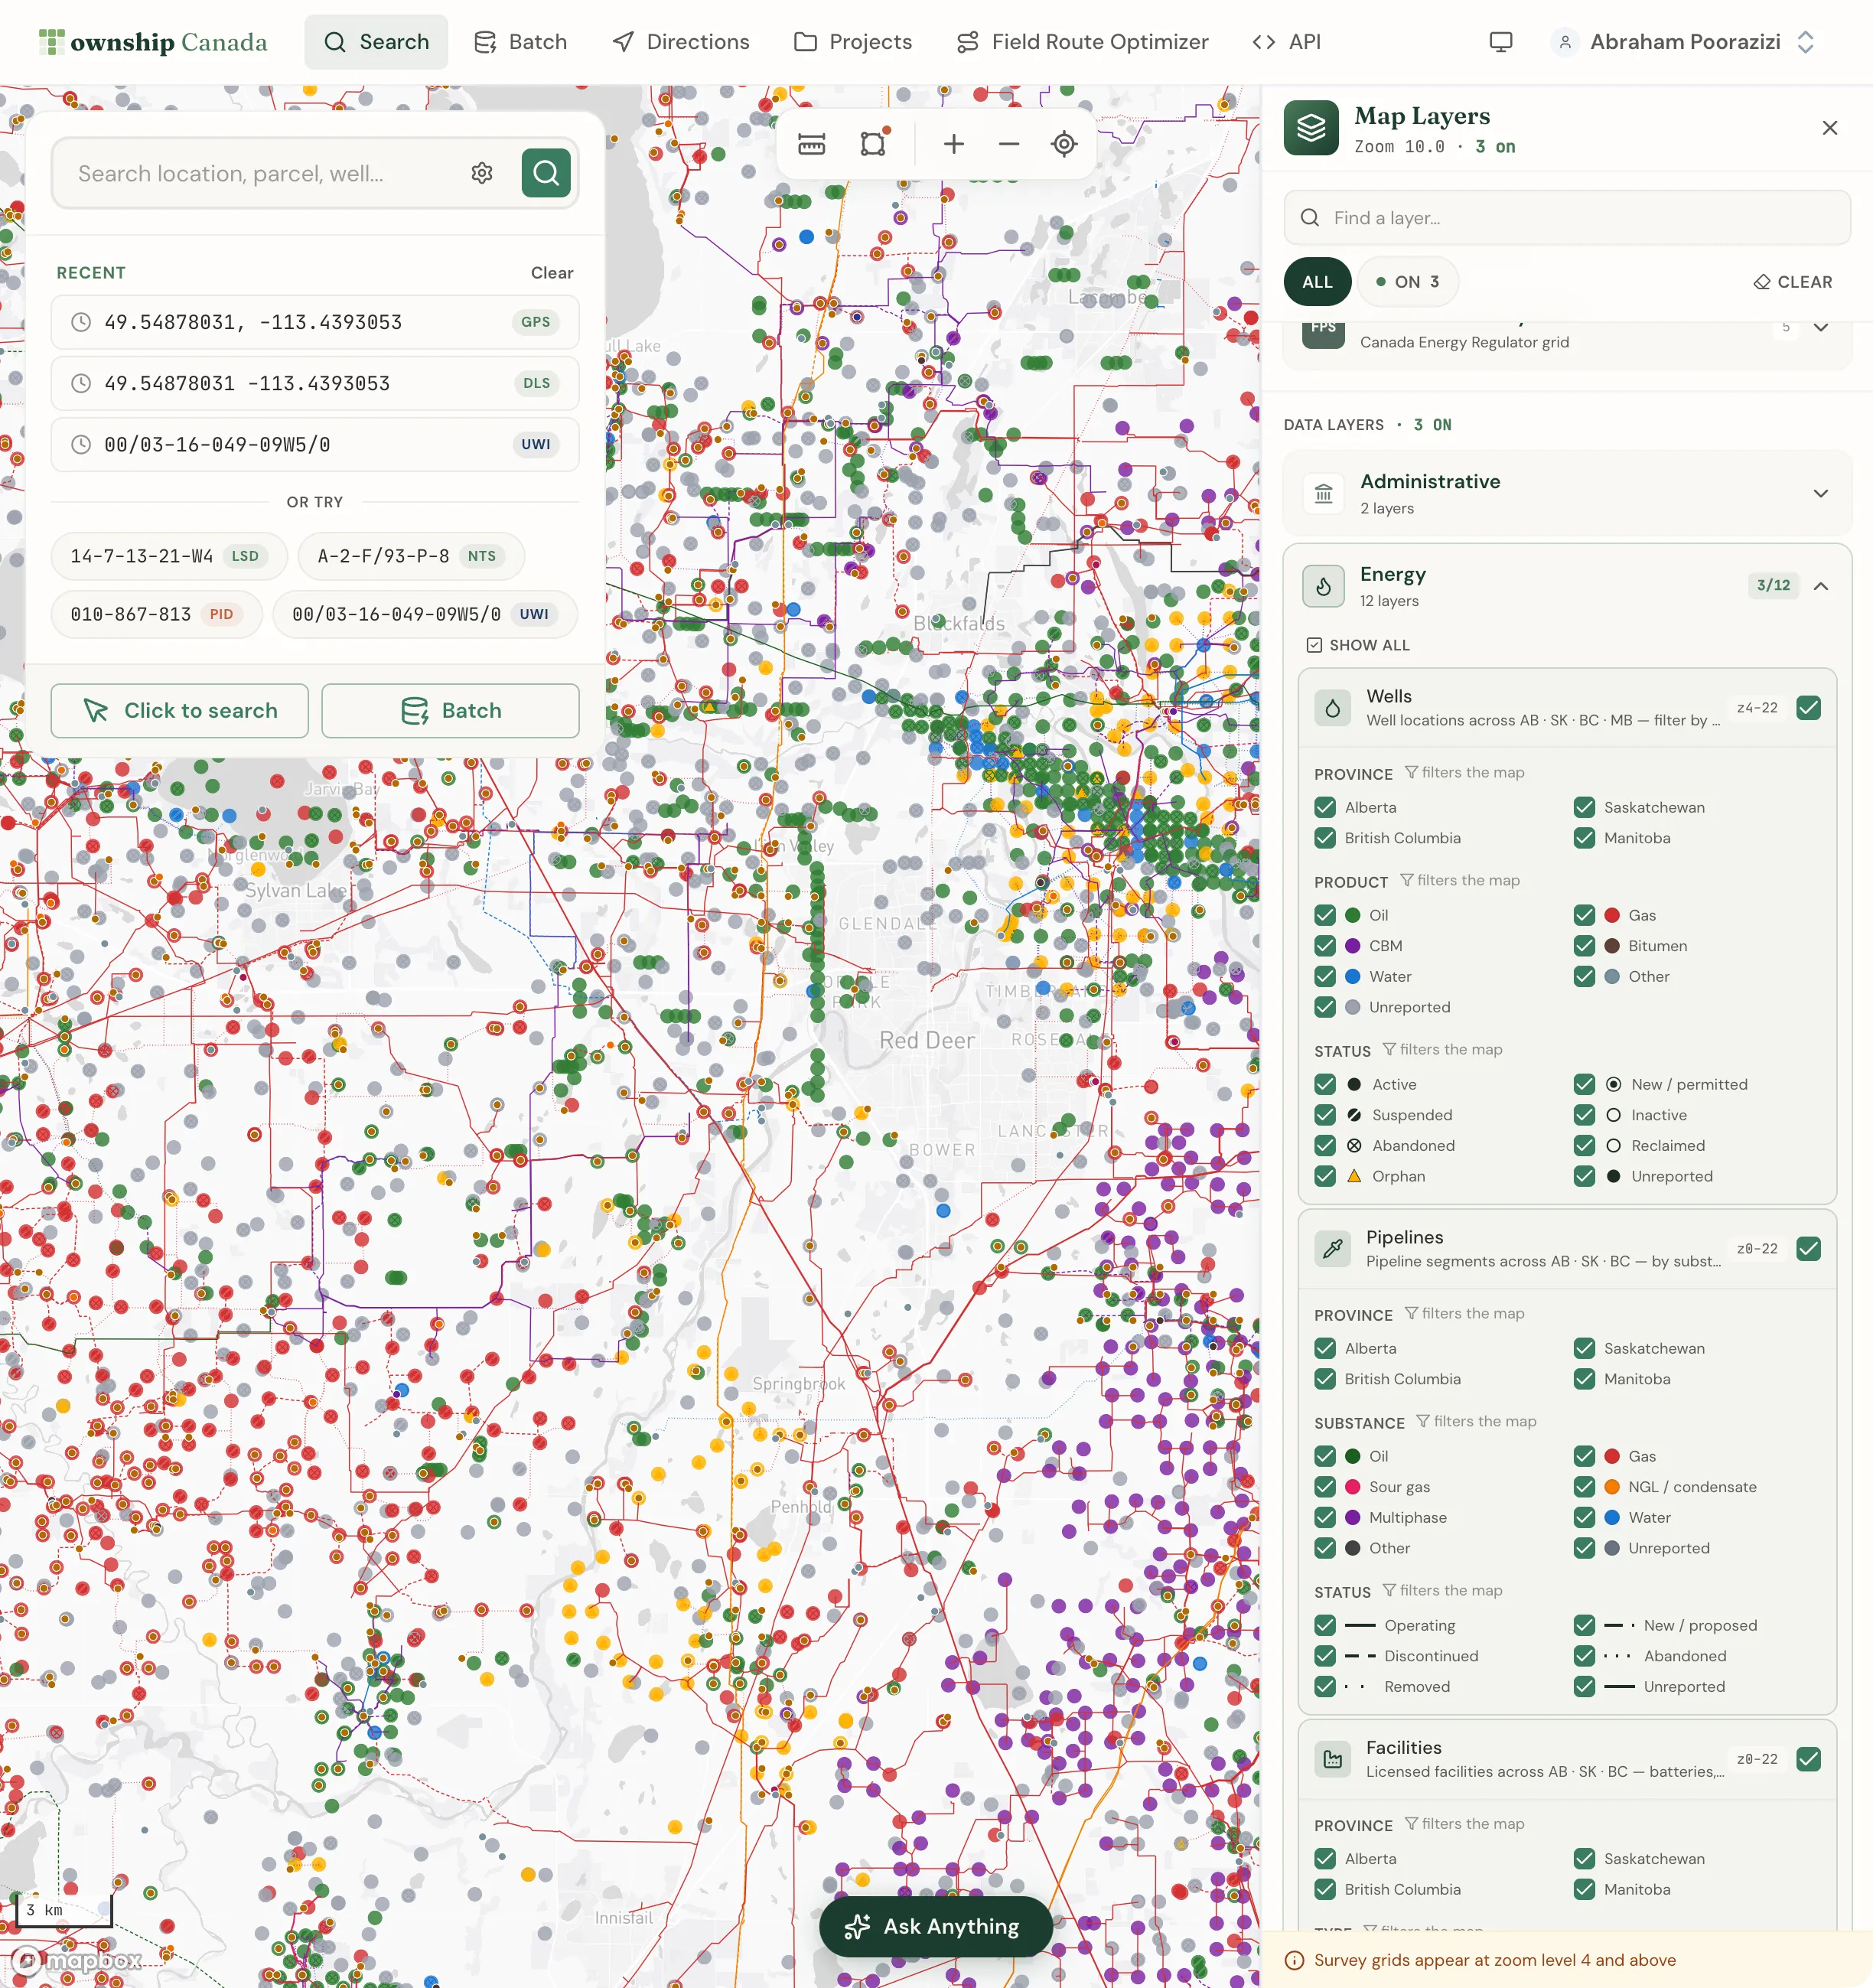This screenshot has width=1873, height=1988.
Task: Click the ownship Canada logo
Action: pyautogui.click(x=153, y=42)
